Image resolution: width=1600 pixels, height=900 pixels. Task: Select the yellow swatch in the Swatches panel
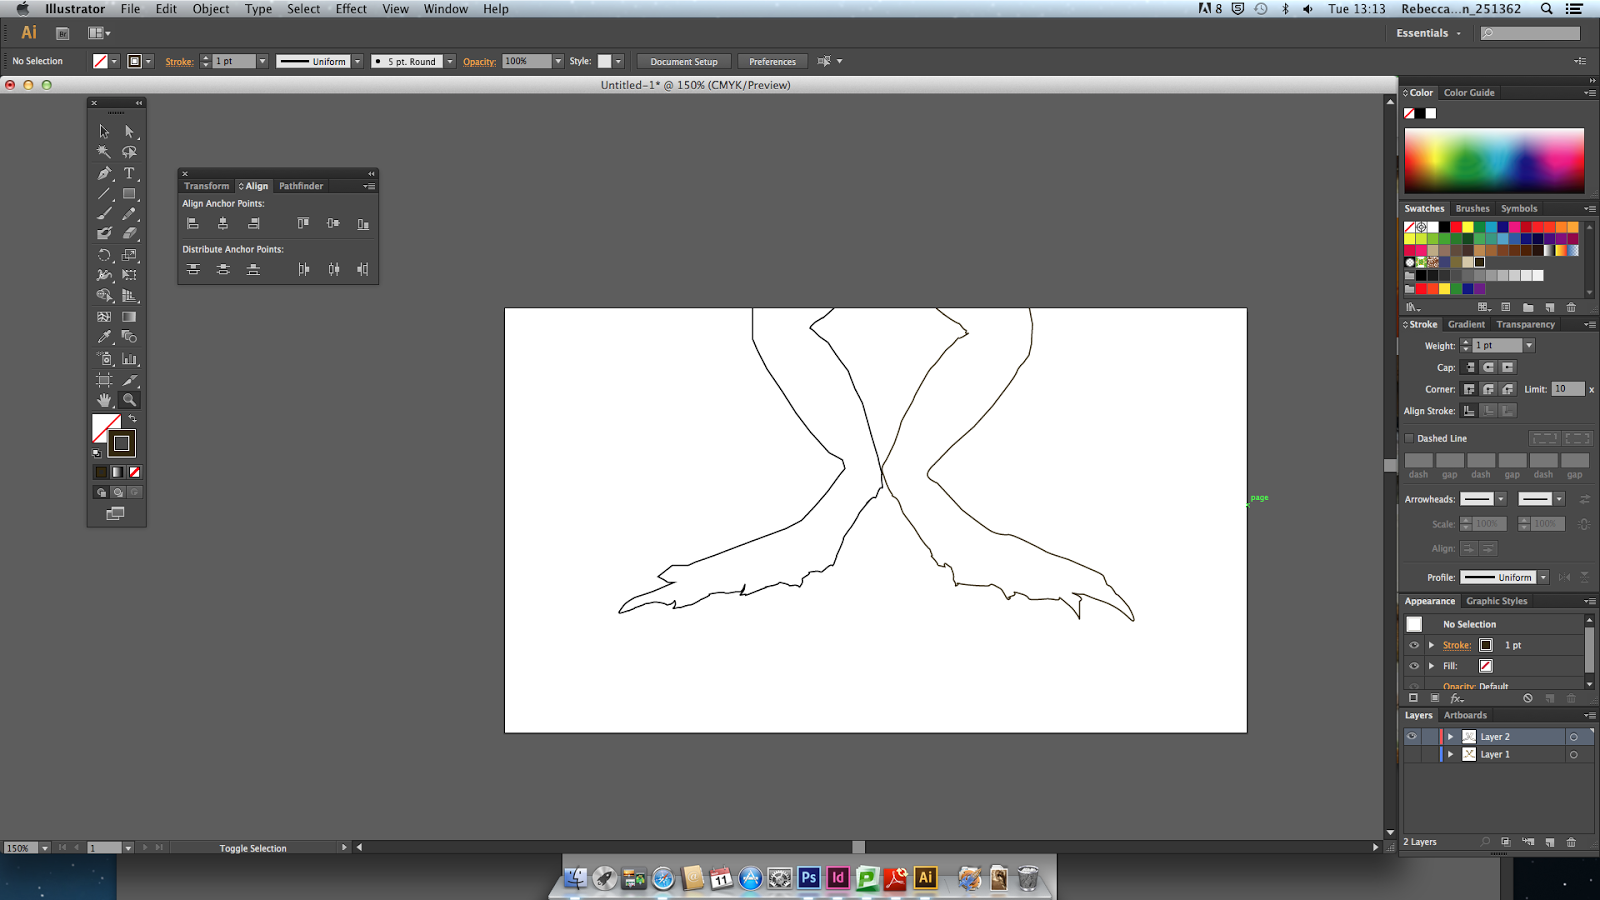[1467, 227]
